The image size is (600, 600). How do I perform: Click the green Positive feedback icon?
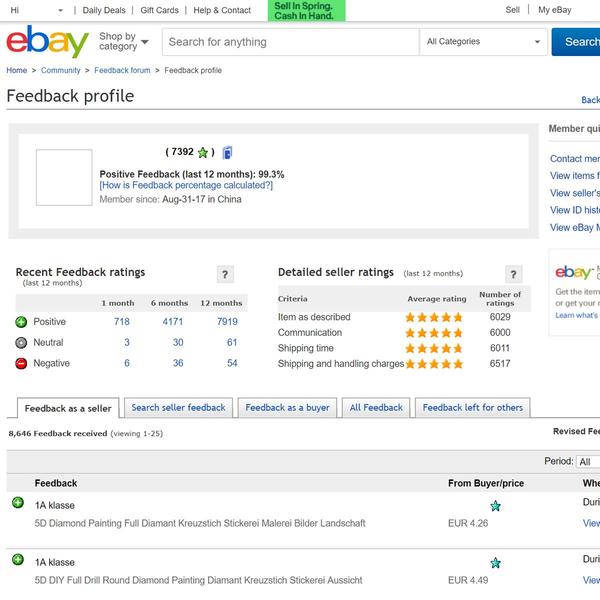pyautogui.click(x=21, y=322)
